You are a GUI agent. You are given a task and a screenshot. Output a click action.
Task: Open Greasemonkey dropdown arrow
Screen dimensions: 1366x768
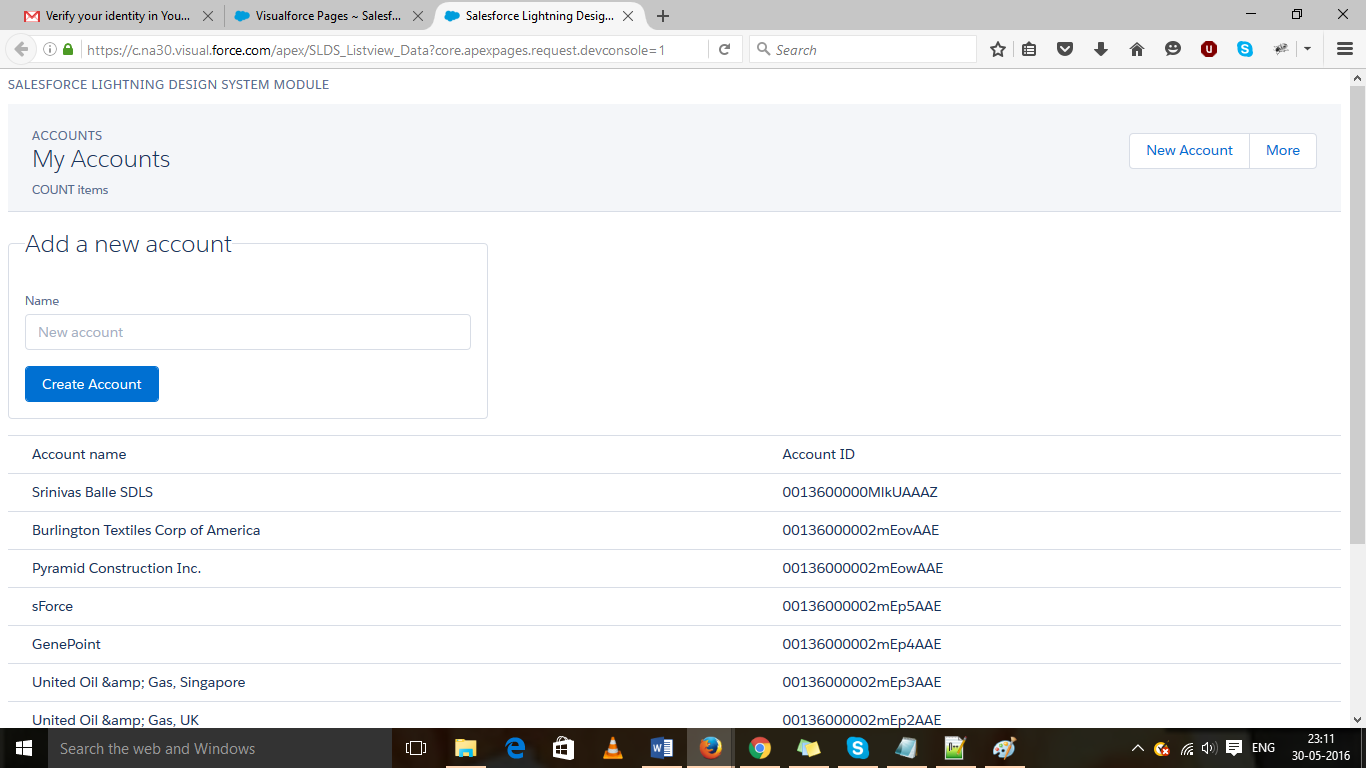click(x=1307, y=49)
